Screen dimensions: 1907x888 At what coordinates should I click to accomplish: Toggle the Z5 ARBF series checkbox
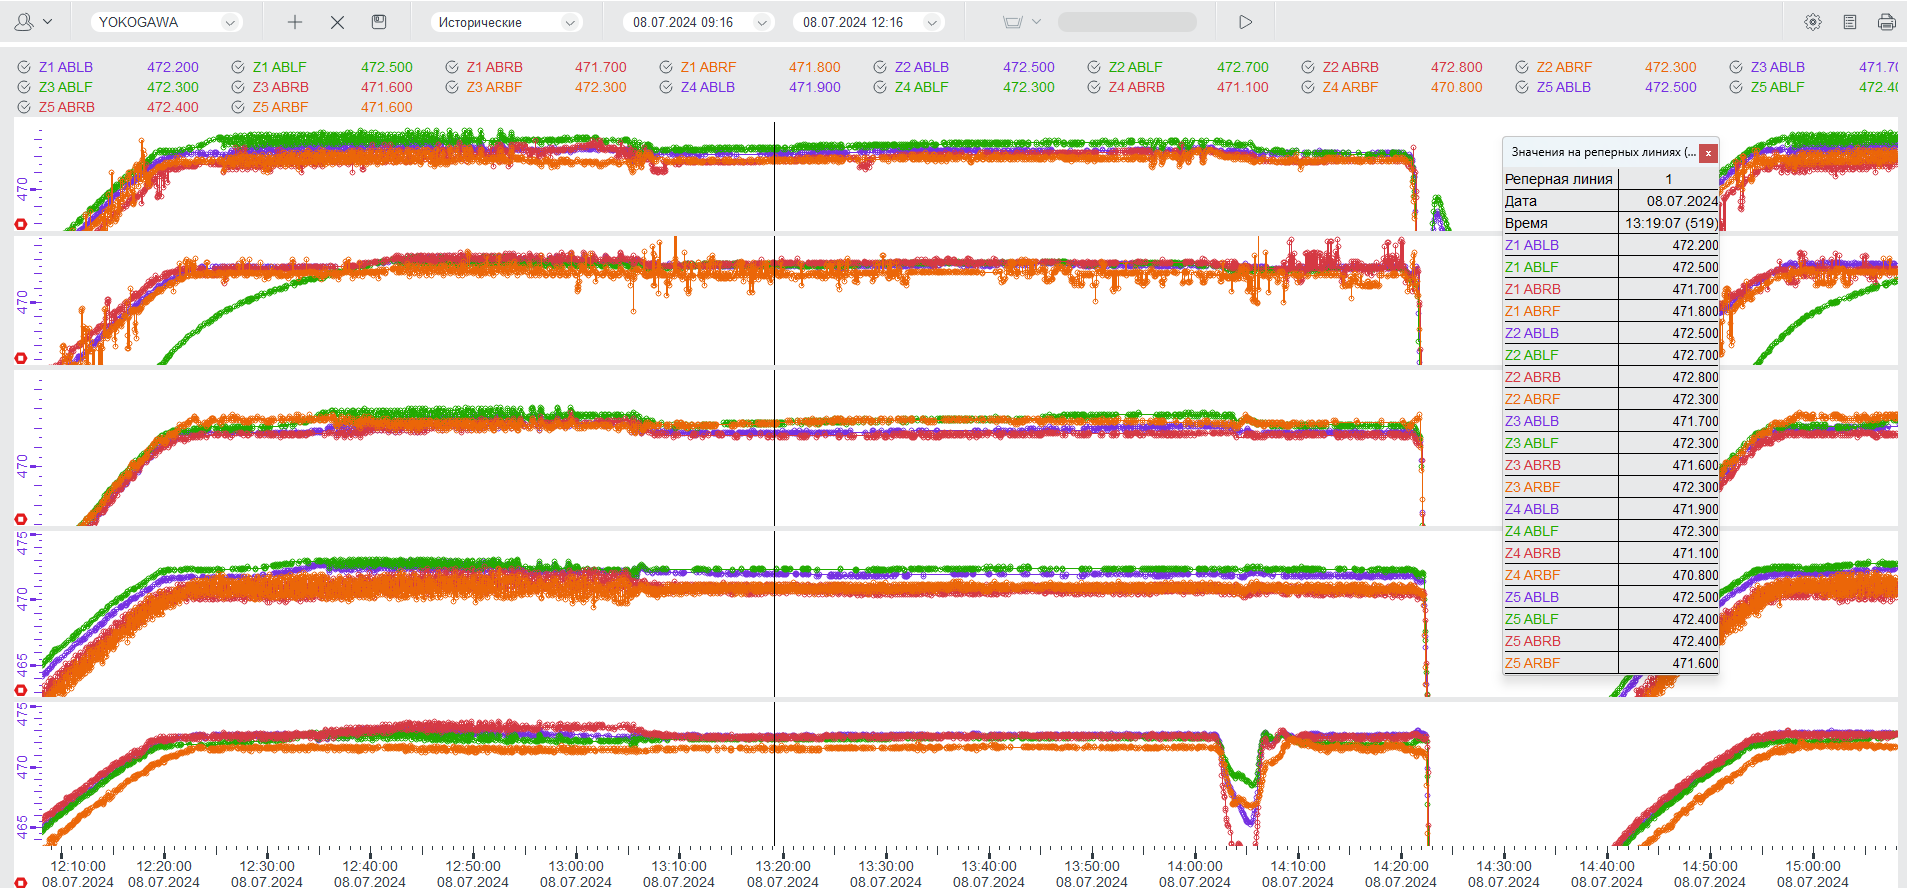238,107
